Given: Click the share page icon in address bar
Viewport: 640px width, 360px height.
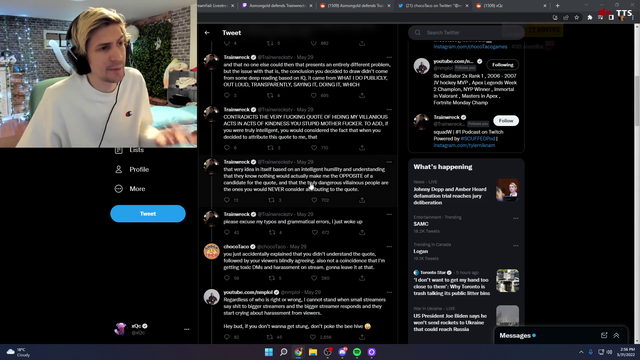Looking at the screenshot, I should click(x=566, y=18).
